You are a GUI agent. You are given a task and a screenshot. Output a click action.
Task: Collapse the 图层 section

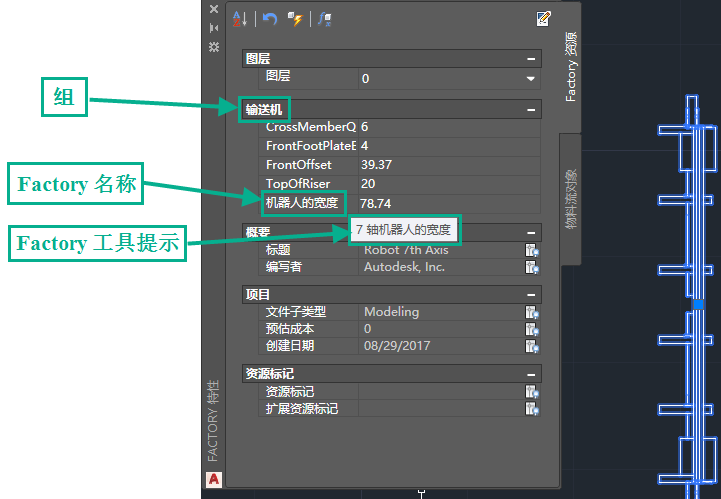point(531,59)
